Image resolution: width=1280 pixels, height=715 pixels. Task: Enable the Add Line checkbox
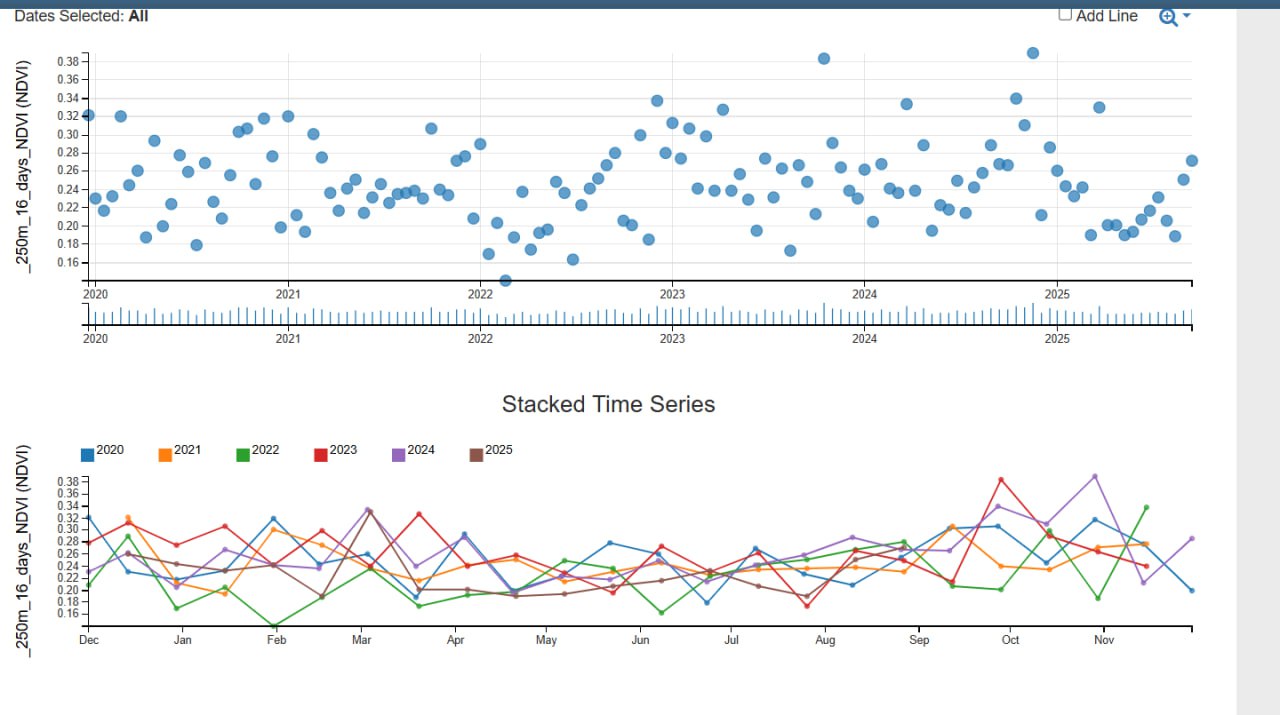pos(1065,14)
